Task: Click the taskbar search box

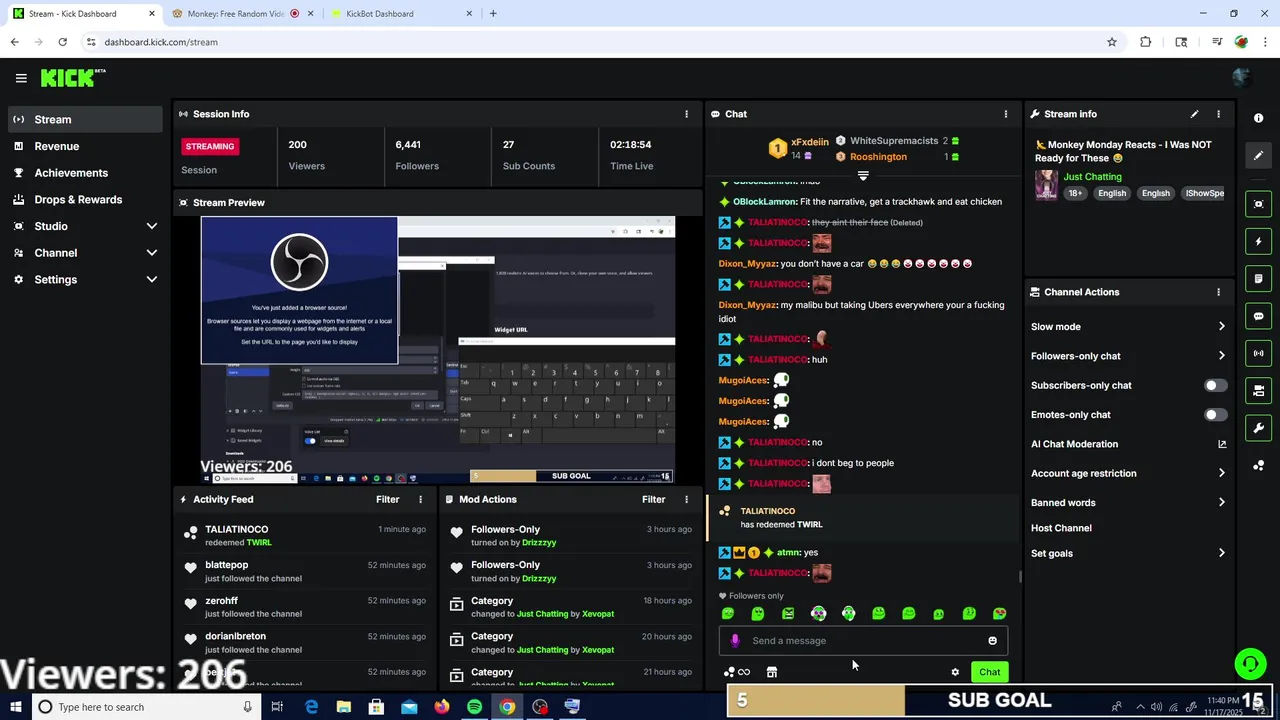Action: click(x=145, y=707)
